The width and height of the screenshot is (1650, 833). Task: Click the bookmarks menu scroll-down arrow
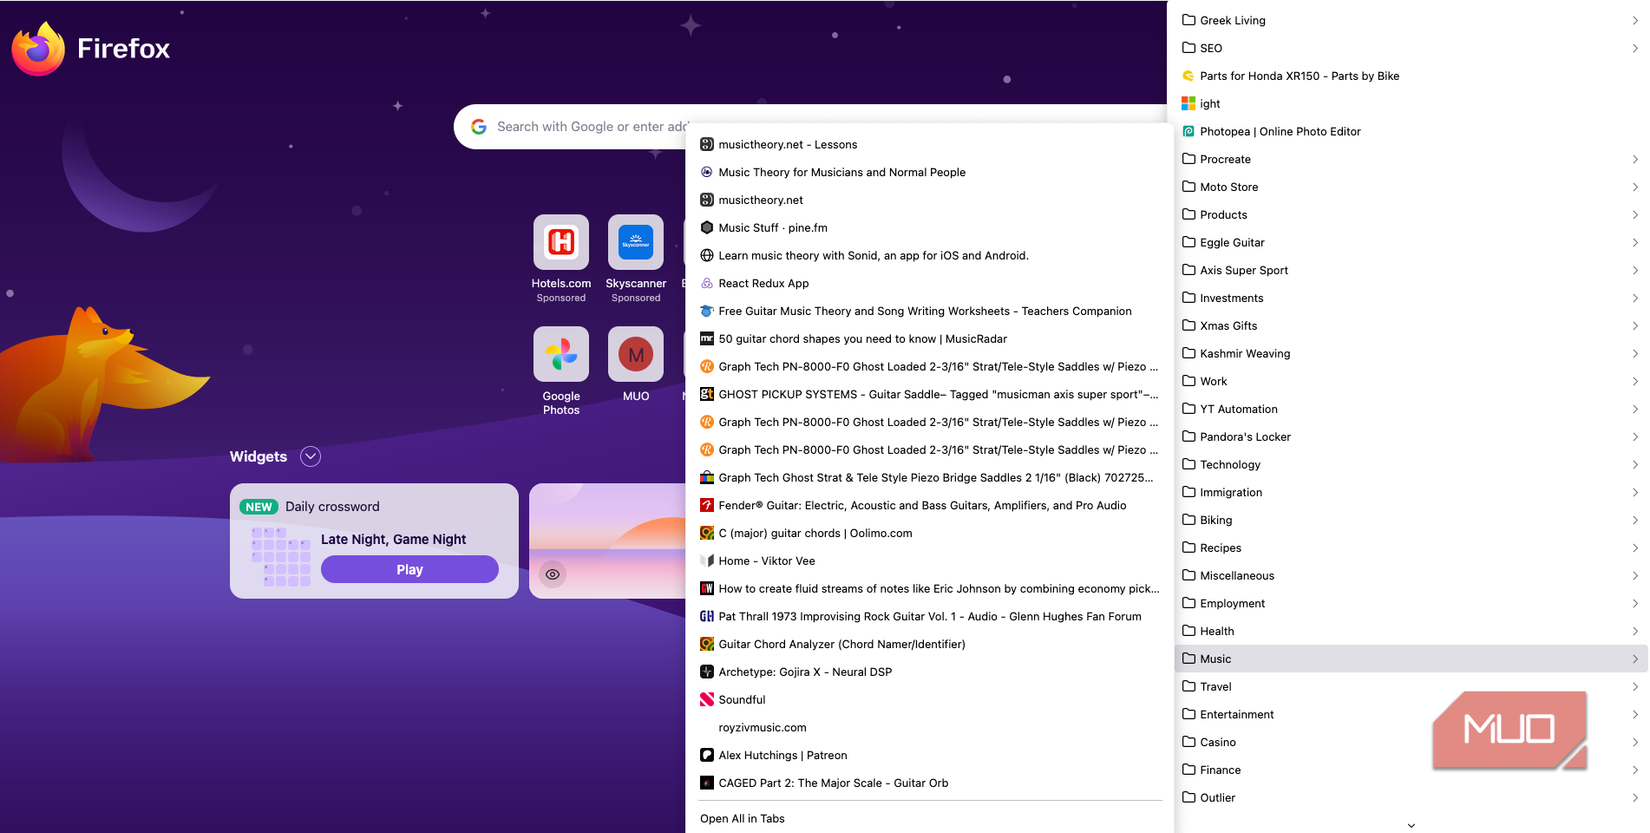coord(1411,826)
